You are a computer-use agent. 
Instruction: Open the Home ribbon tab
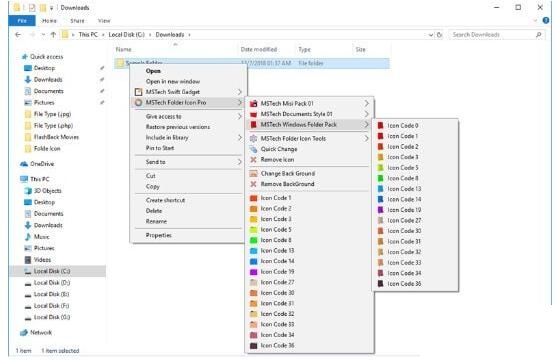(49, 21)
